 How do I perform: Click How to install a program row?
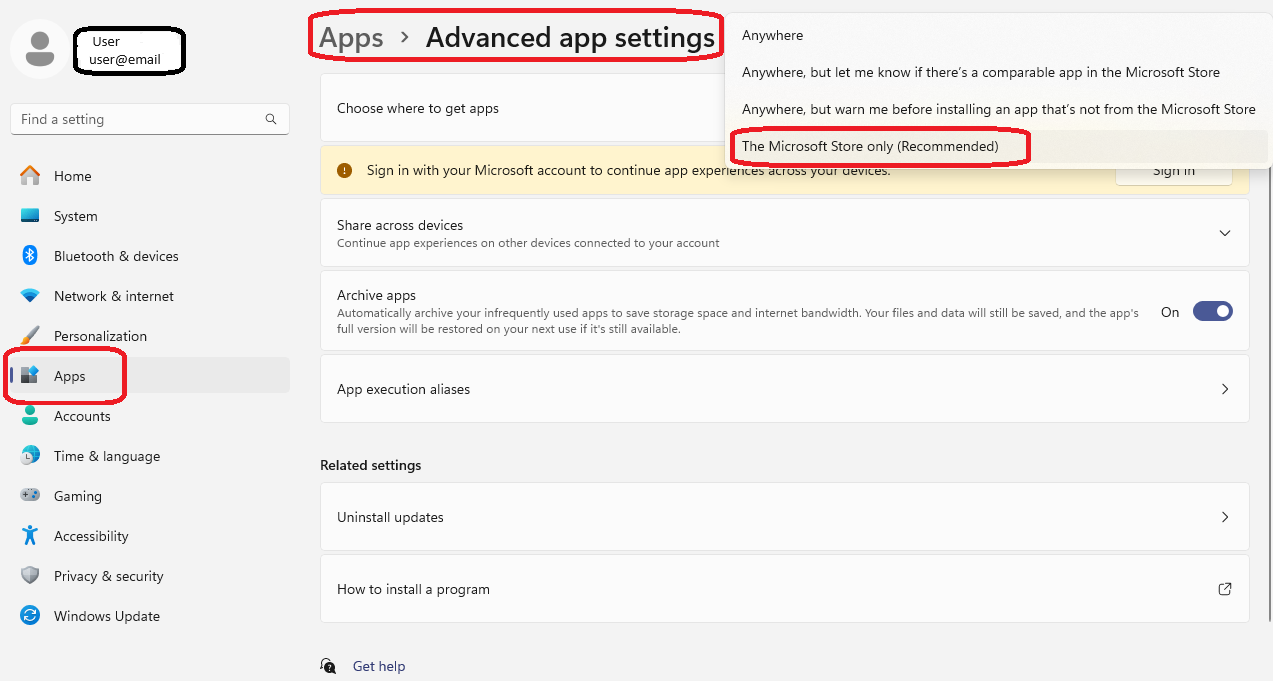click(x=785, y=589)
